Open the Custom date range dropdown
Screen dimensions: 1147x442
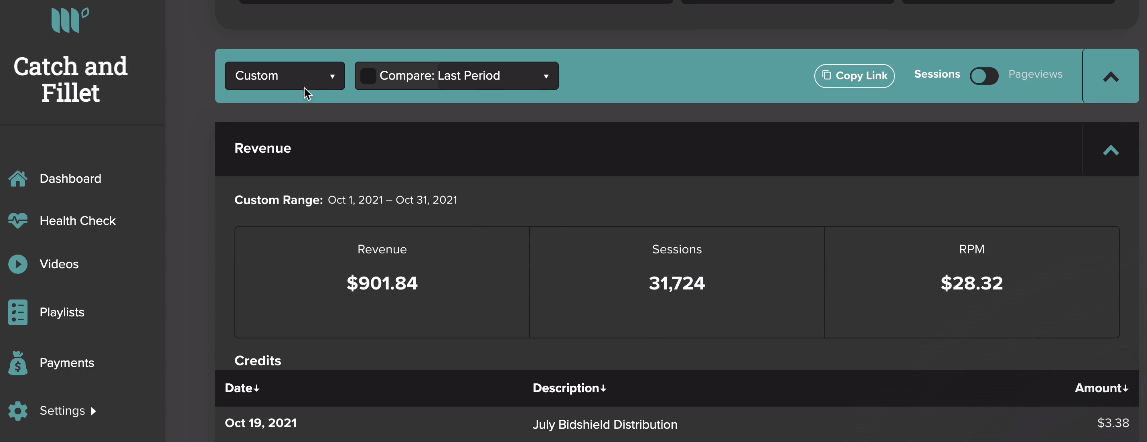tap(285, 75)
